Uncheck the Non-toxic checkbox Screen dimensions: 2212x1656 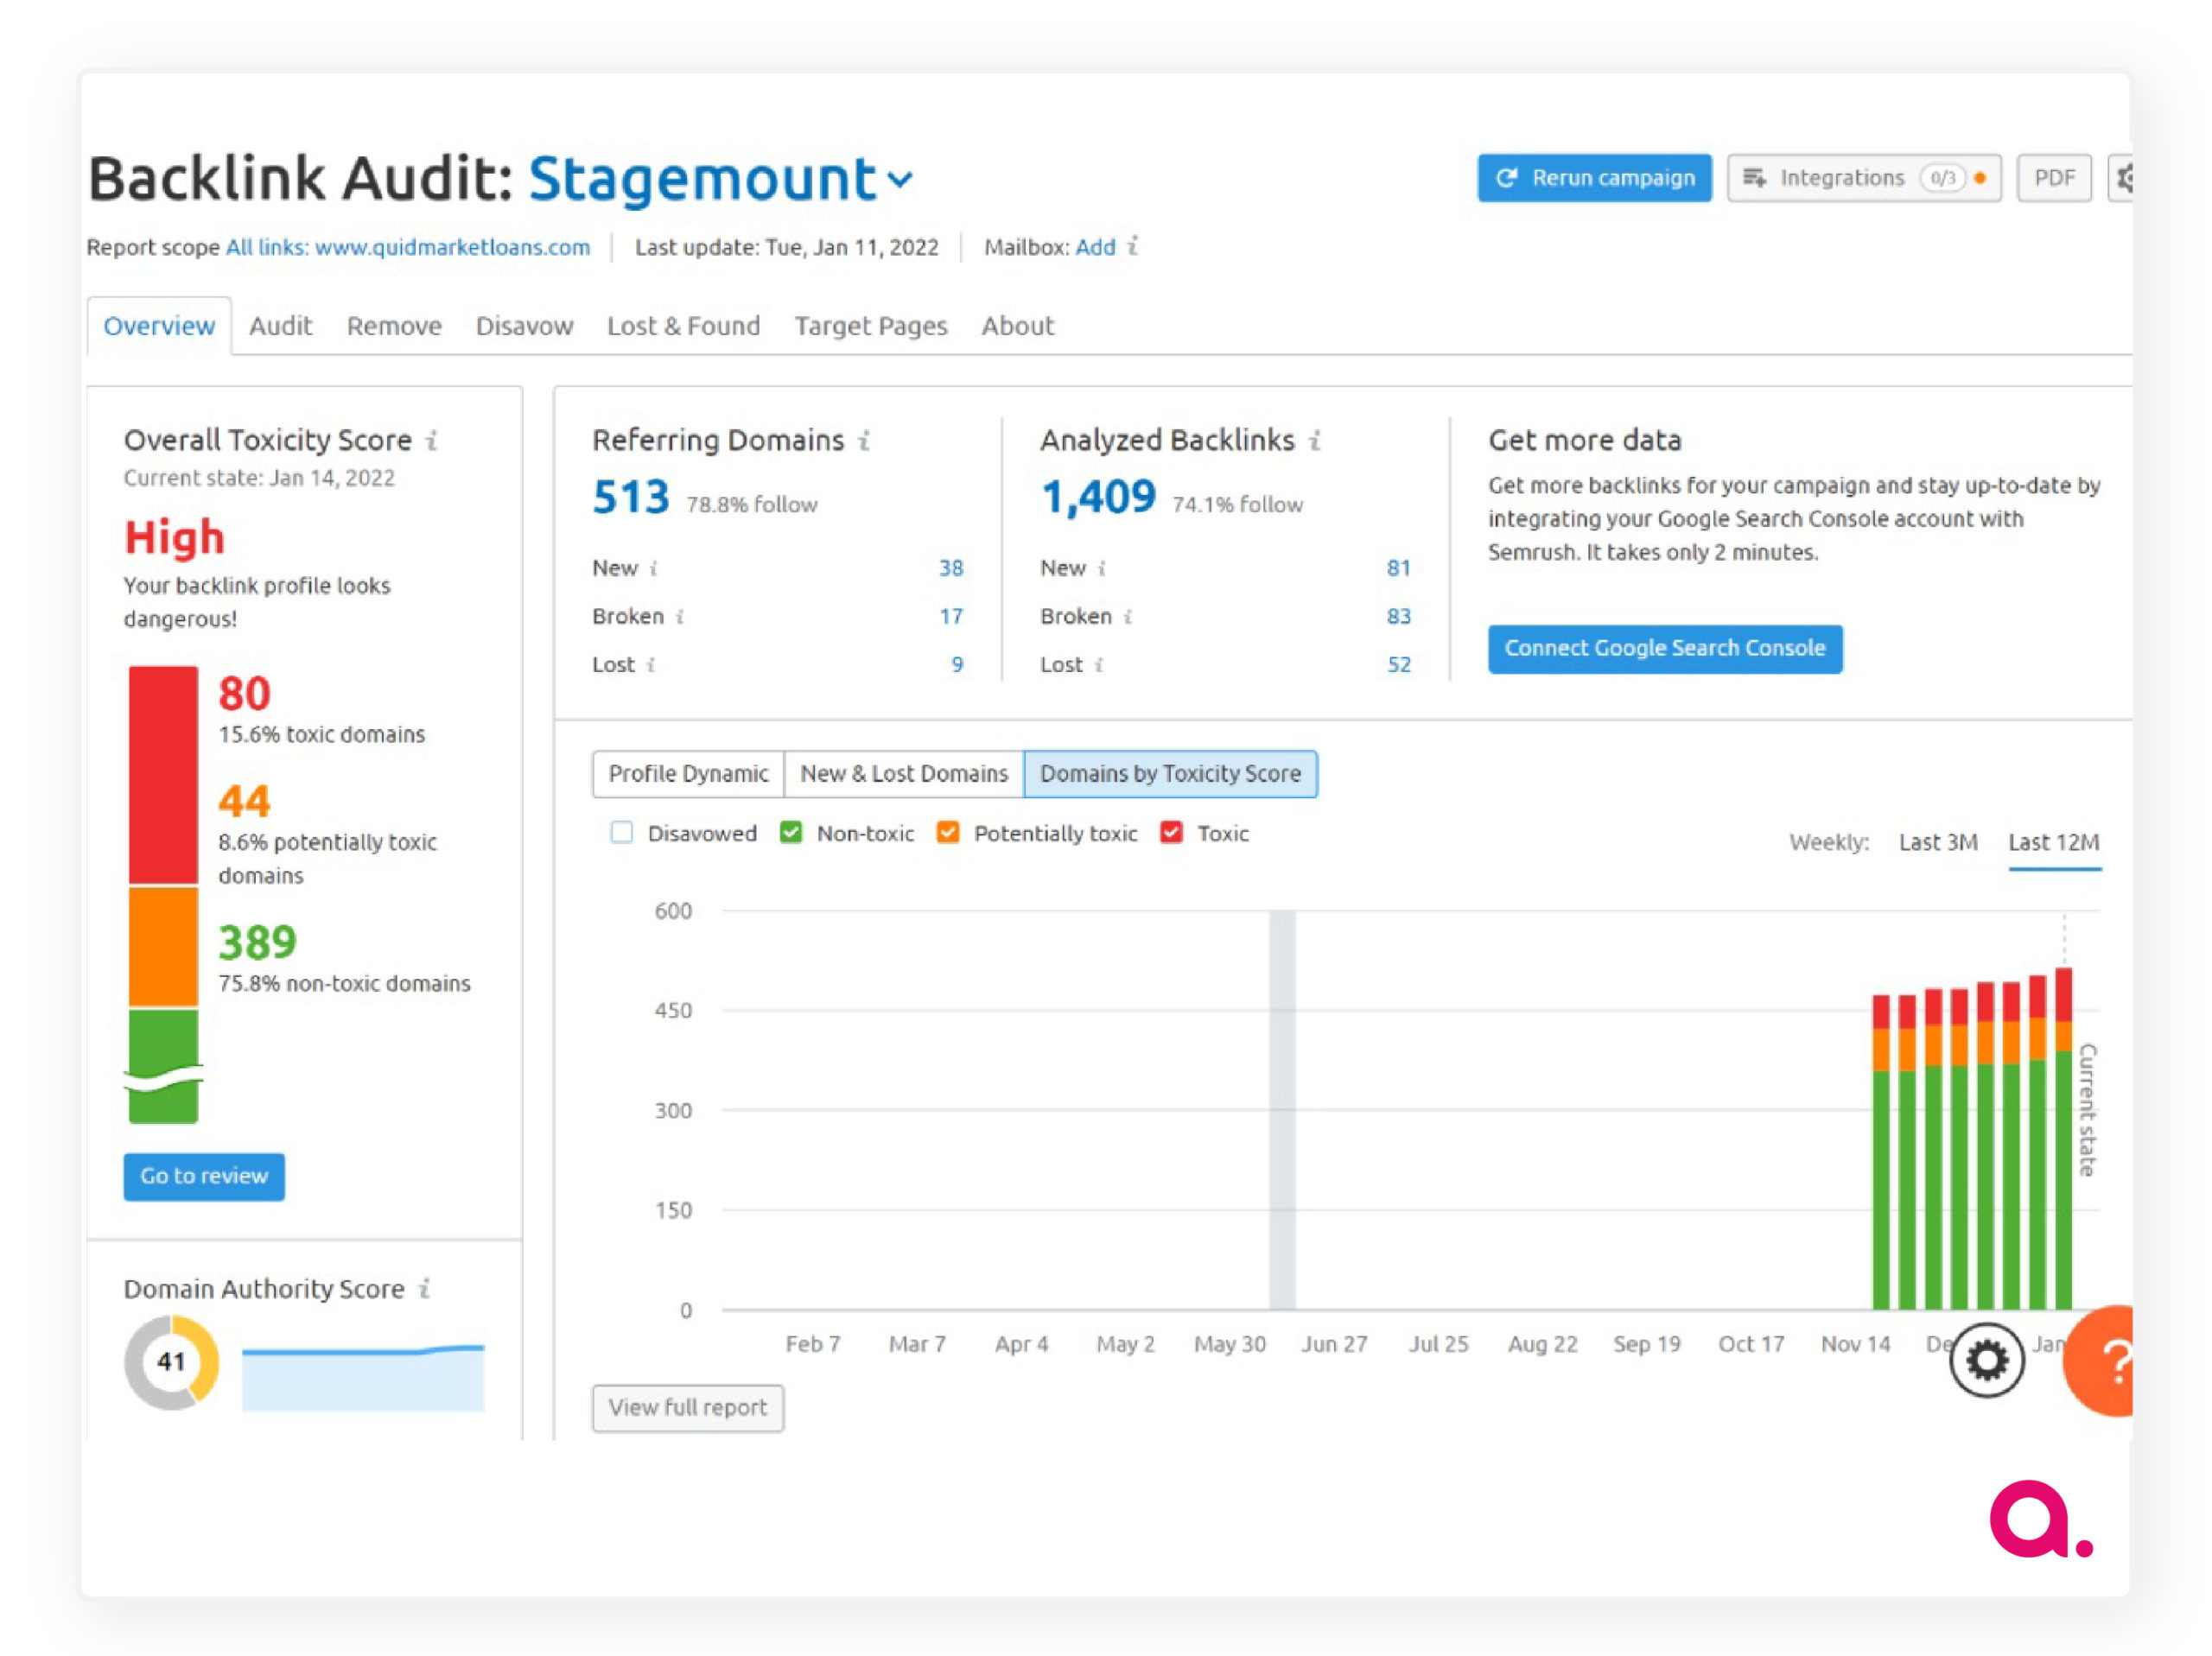click(x=791, y=833)
